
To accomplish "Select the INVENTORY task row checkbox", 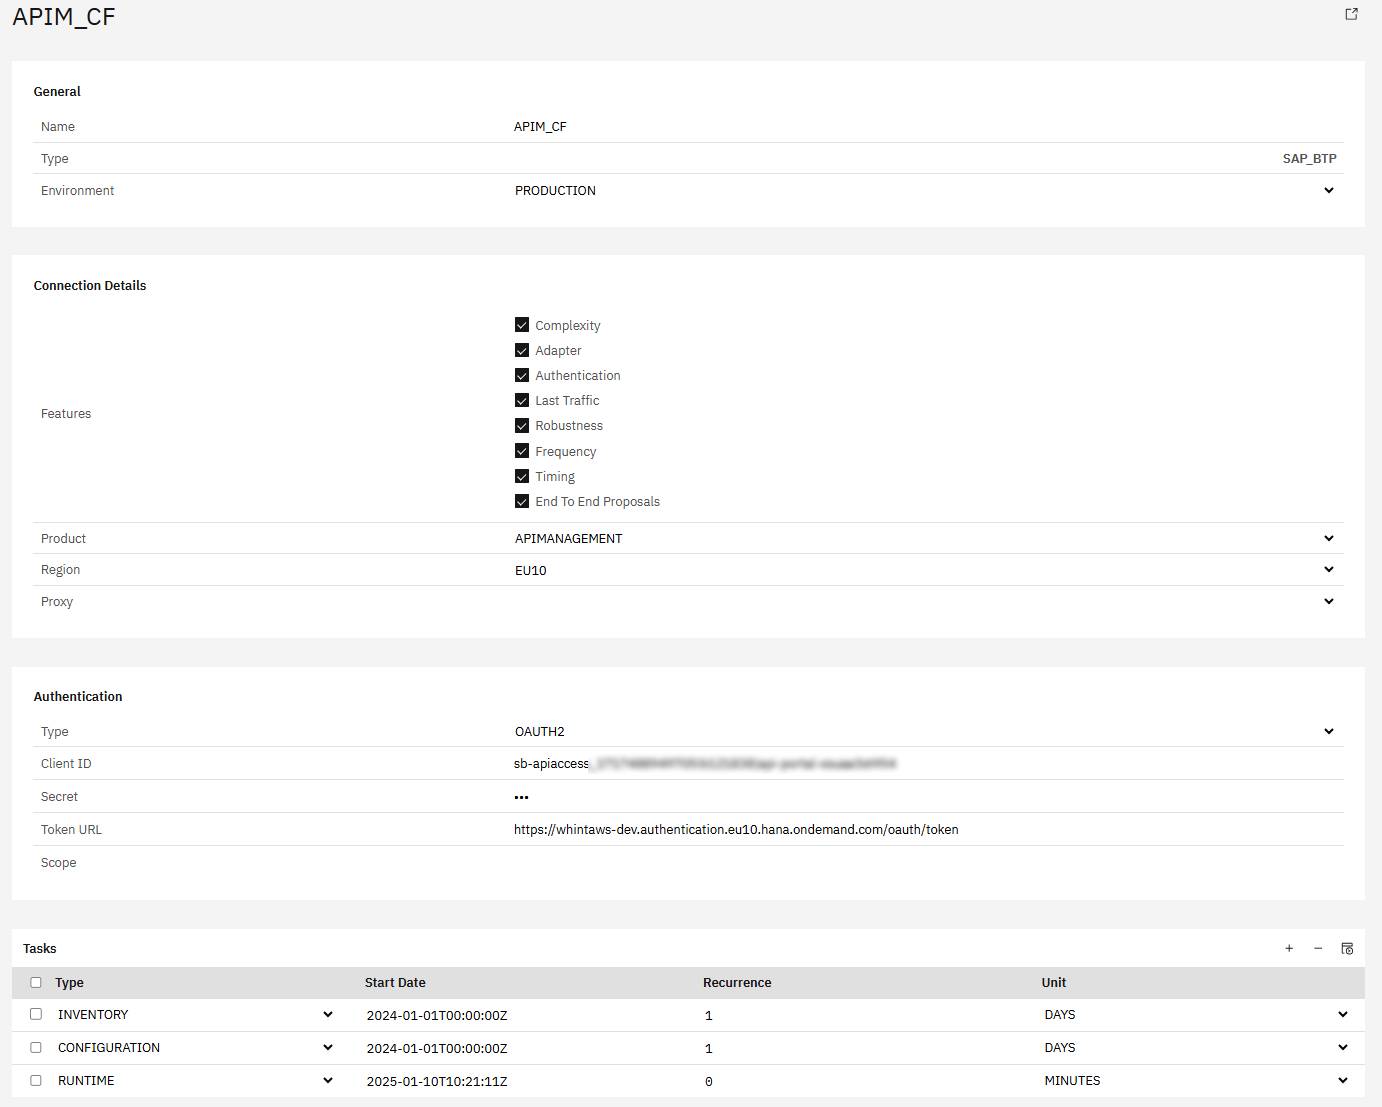I will [x=36, y=1013].
